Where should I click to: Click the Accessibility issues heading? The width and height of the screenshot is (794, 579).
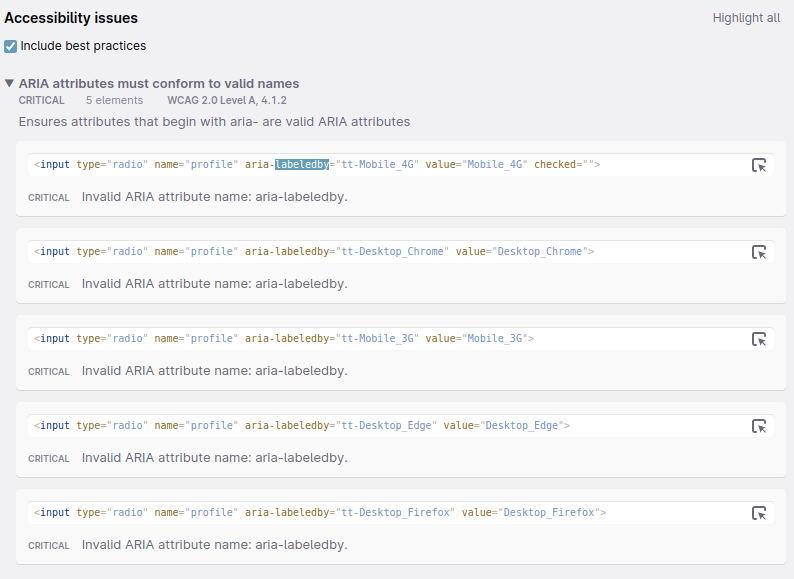(x=71, y=18)
